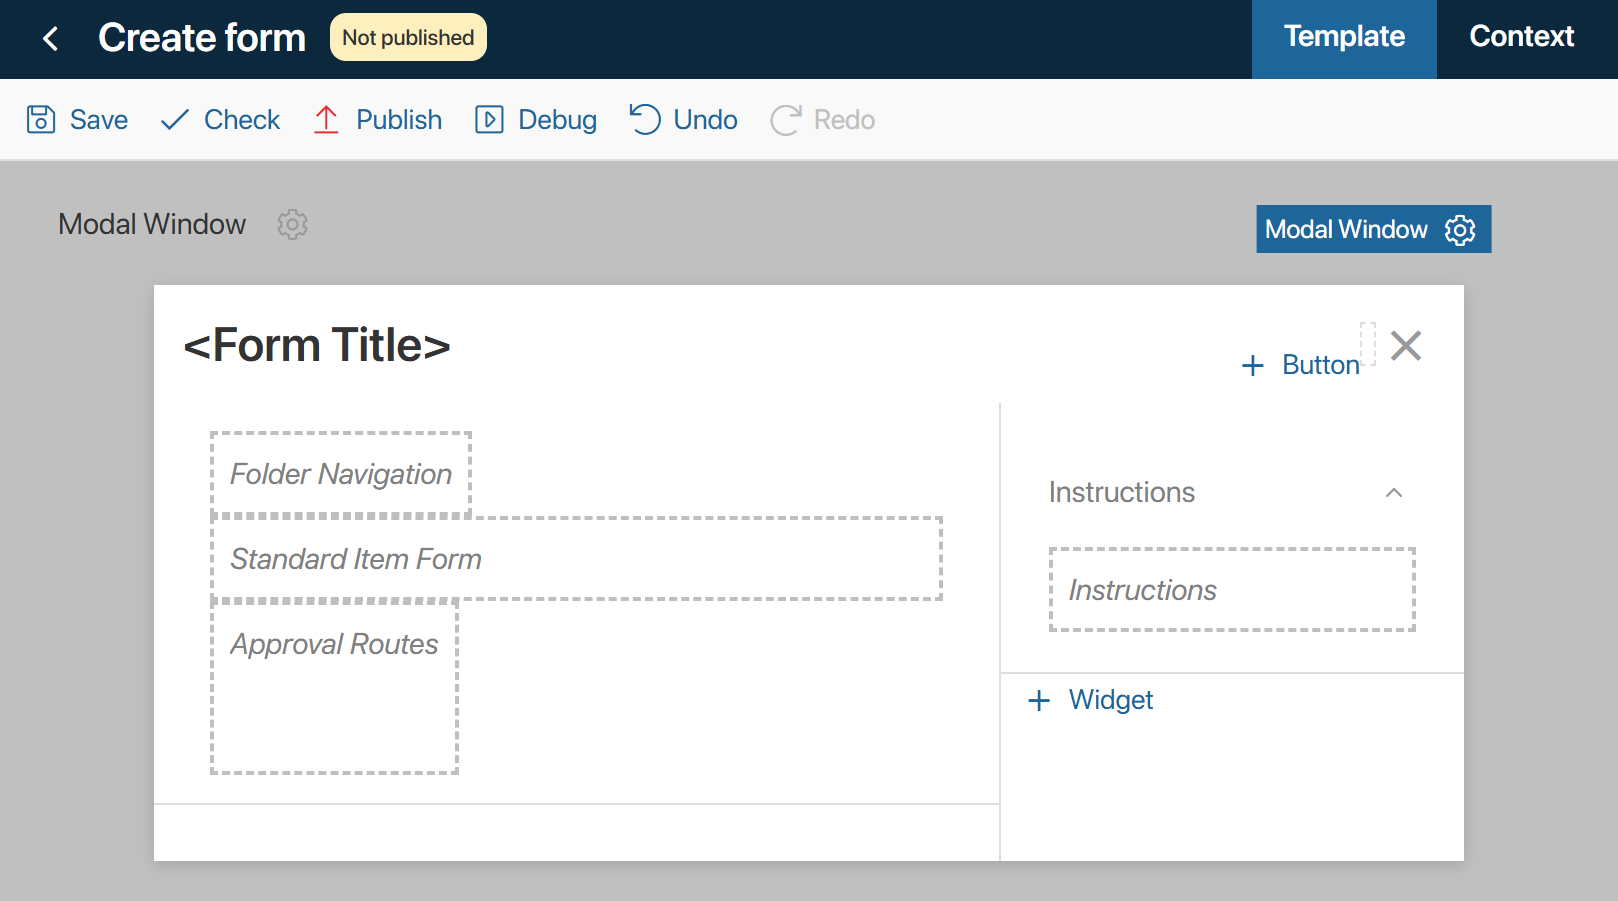Select the Instructions widget placeholder
The width and height of the screenshot is (1618, 901).
pyautogui.click(x=1232, y=590)
